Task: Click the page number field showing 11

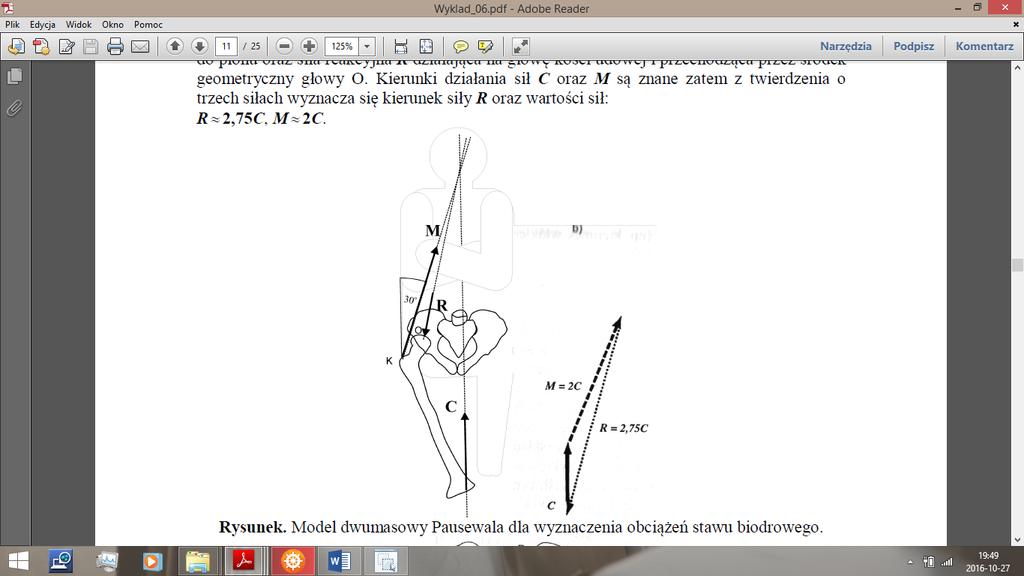Action: pos(226,46)
